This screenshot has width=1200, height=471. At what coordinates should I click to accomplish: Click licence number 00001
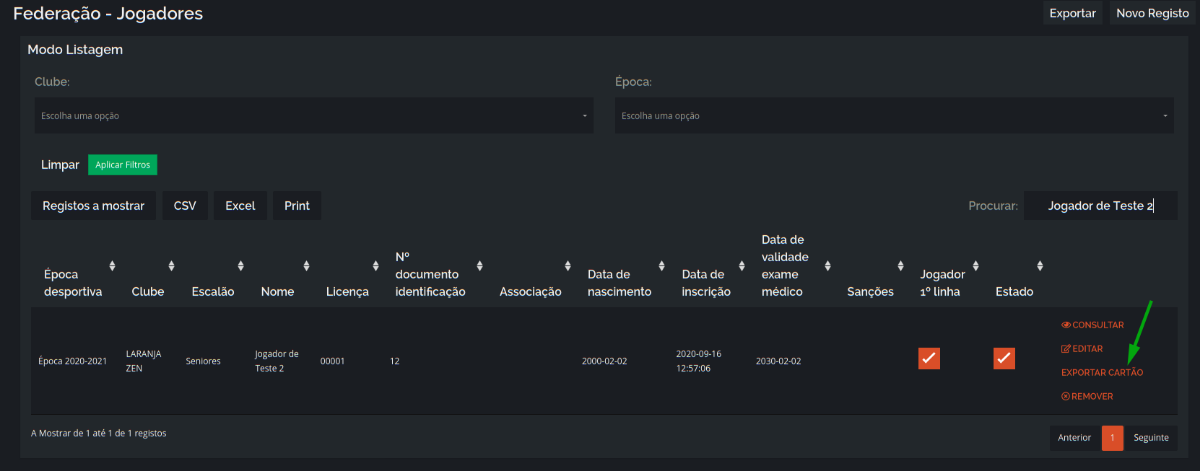332,361
